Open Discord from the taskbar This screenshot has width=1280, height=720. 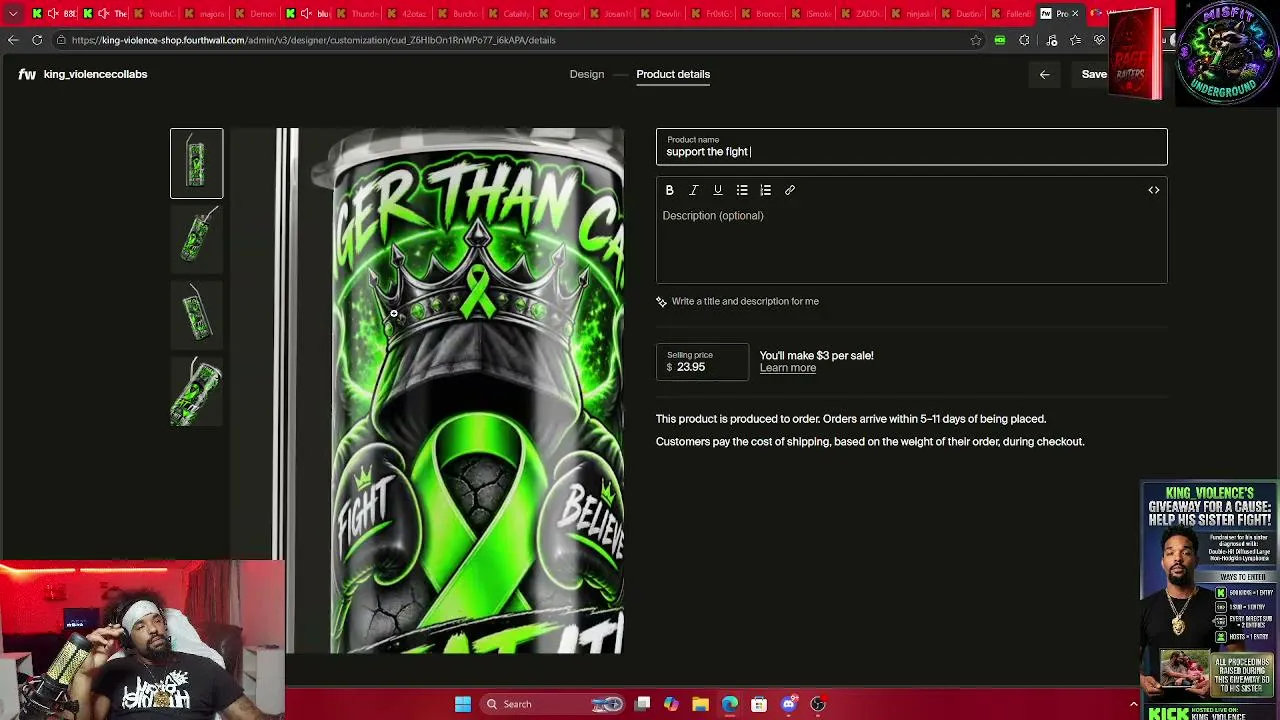click(x=789, y=704)
